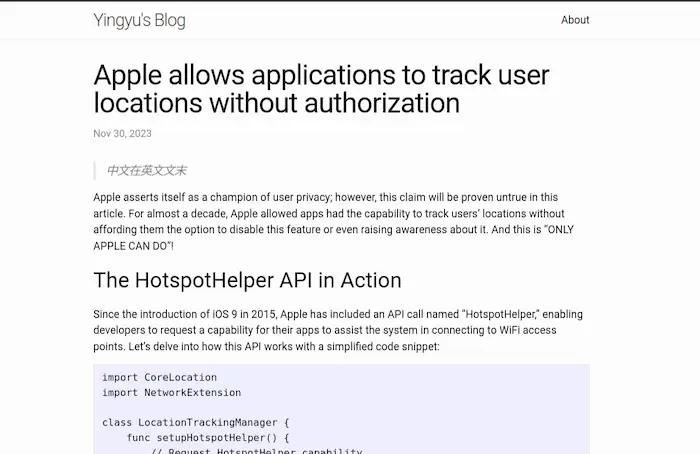Click the Chinese blockquote note

click(x=146, y=171)
